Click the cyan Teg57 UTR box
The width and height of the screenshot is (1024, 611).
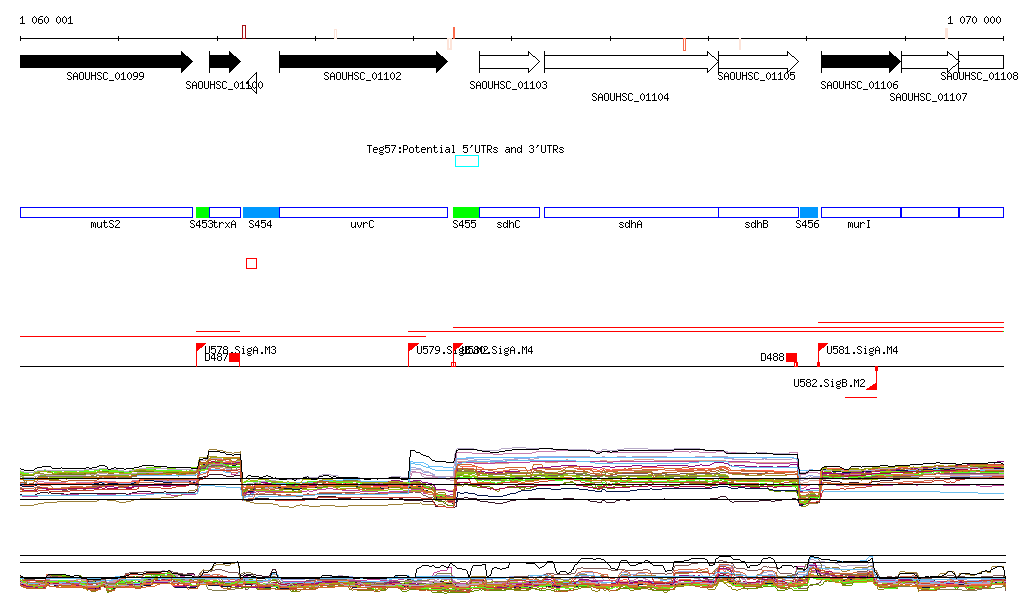pyautogui.click(x=467, y=161)
